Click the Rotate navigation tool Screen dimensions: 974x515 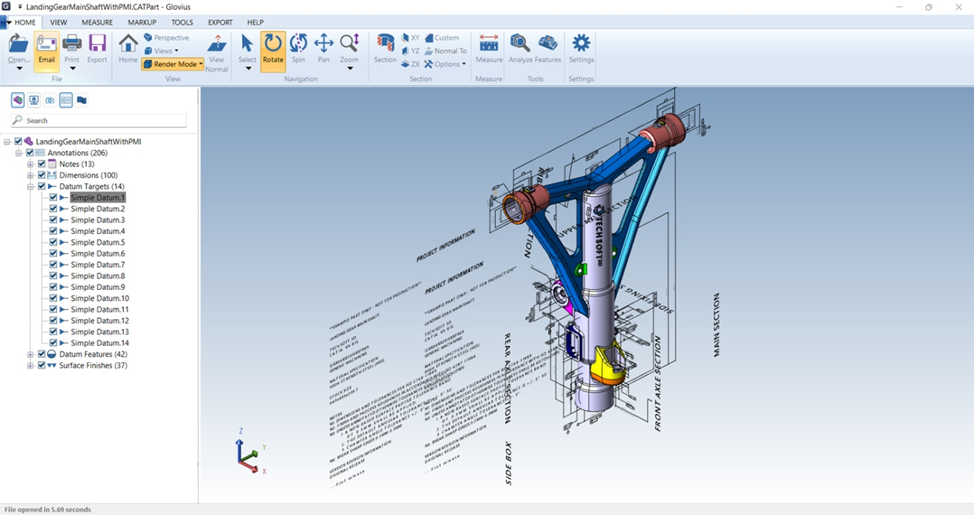[273, 48]
